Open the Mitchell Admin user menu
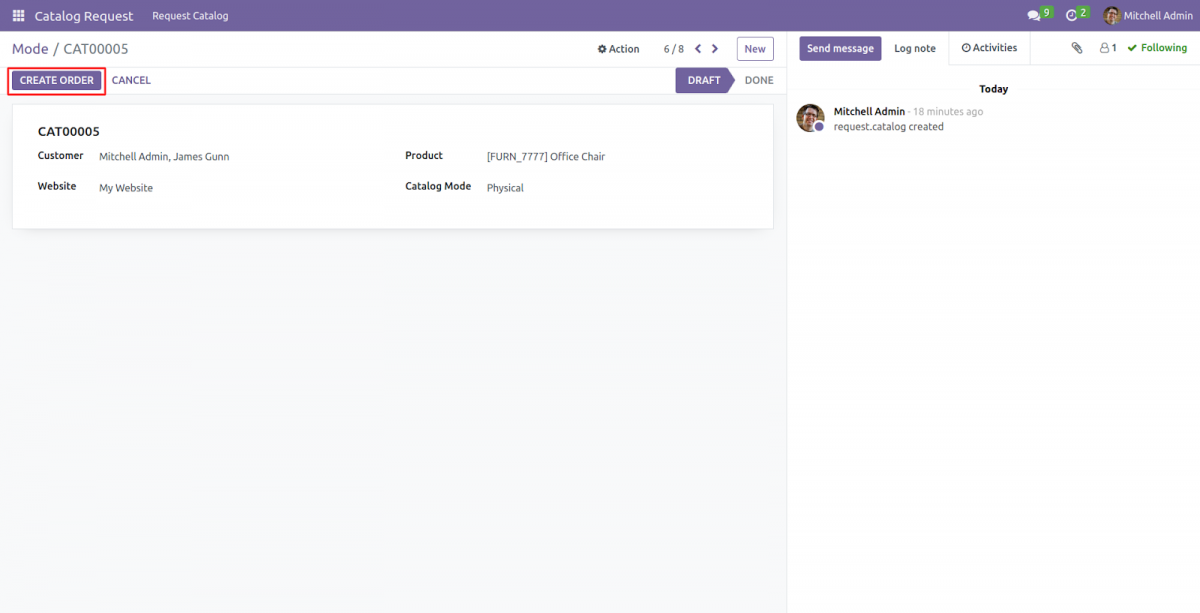 [x=1147, y=15]
